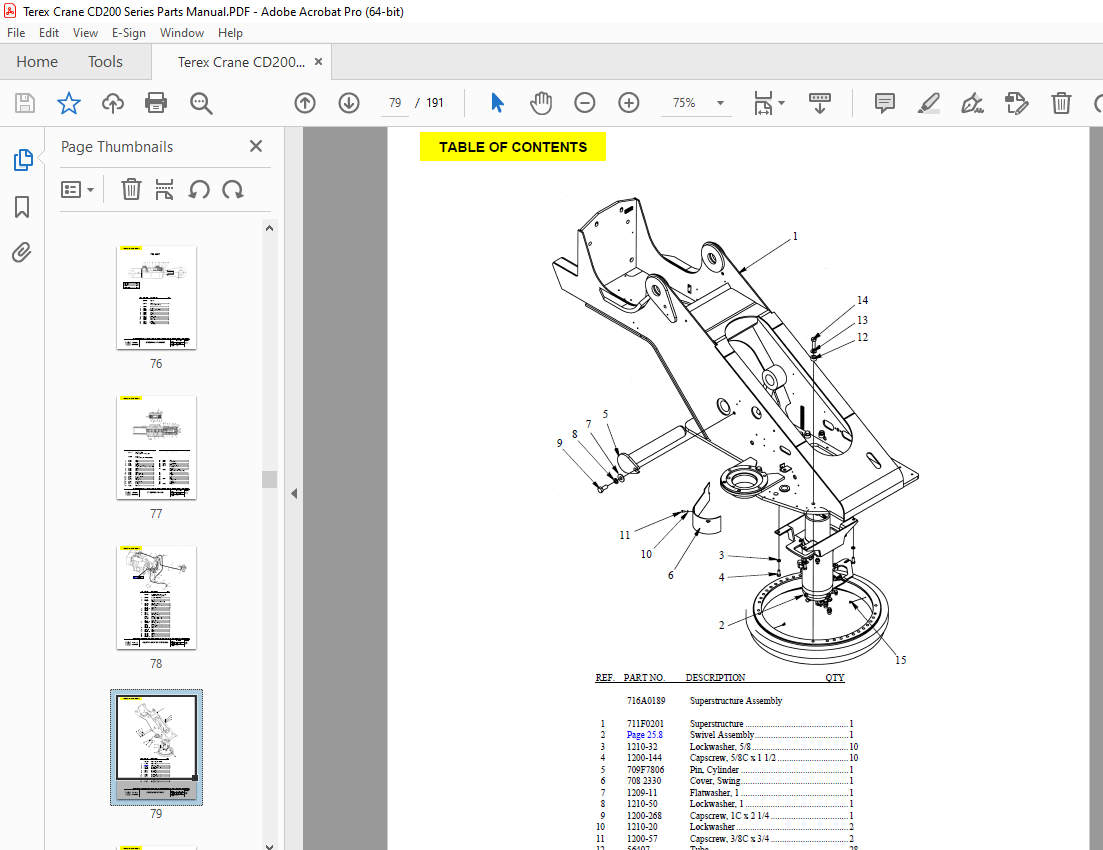
Task: Go to previous page arrow
Action: (x=305, y=103)
